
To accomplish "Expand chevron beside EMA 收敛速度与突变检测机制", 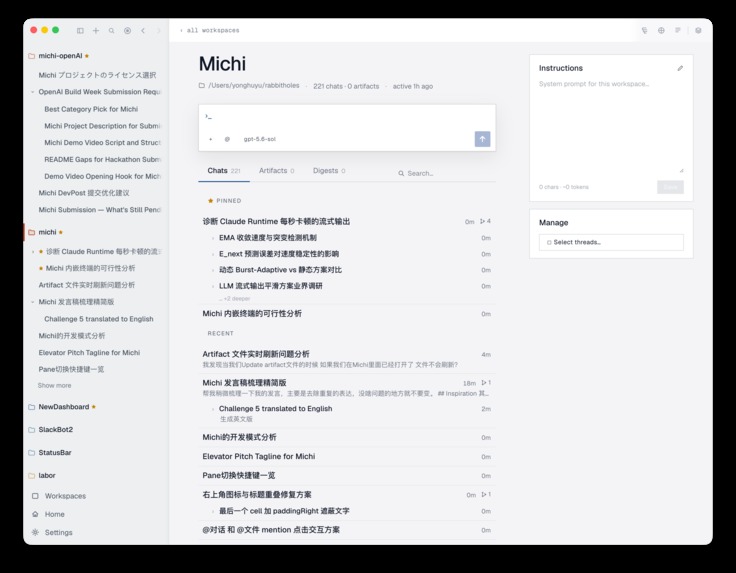I will pyautogui.click(x=213, y=238).
